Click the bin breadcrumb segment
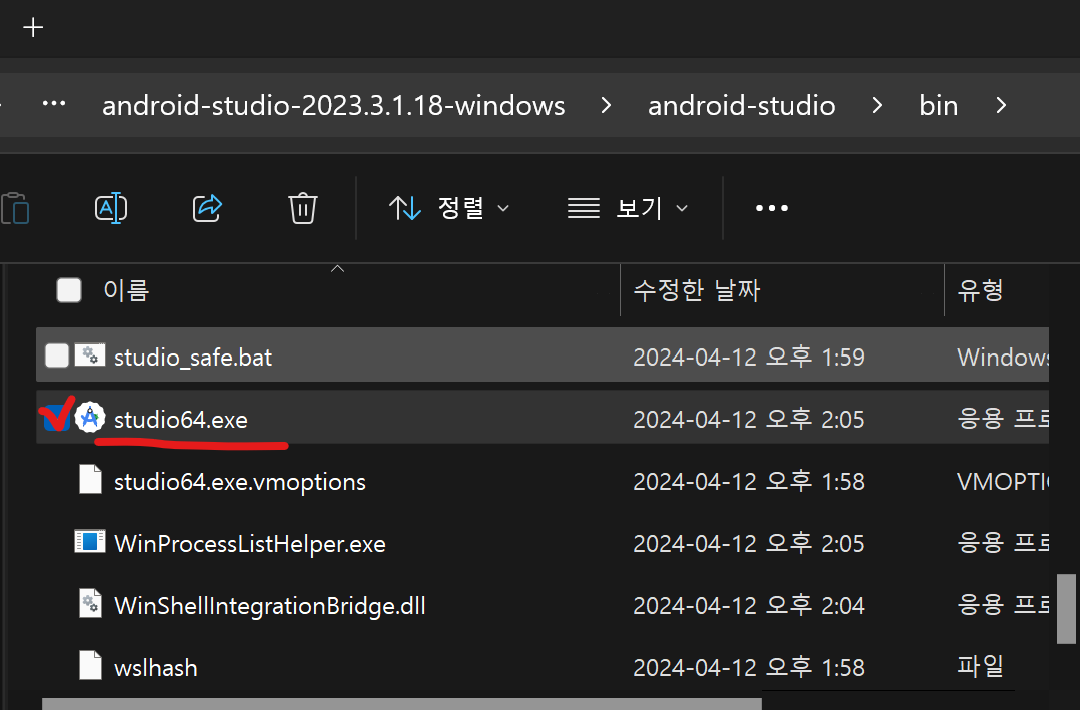 coord(939,105)
